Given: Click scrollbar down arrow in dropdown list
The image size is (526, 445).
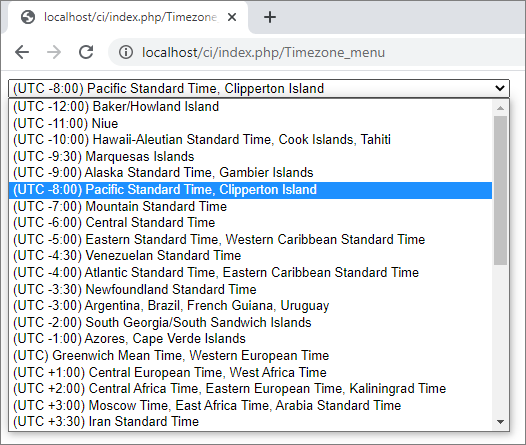Looking at the screenshot, I should point(500,422).
